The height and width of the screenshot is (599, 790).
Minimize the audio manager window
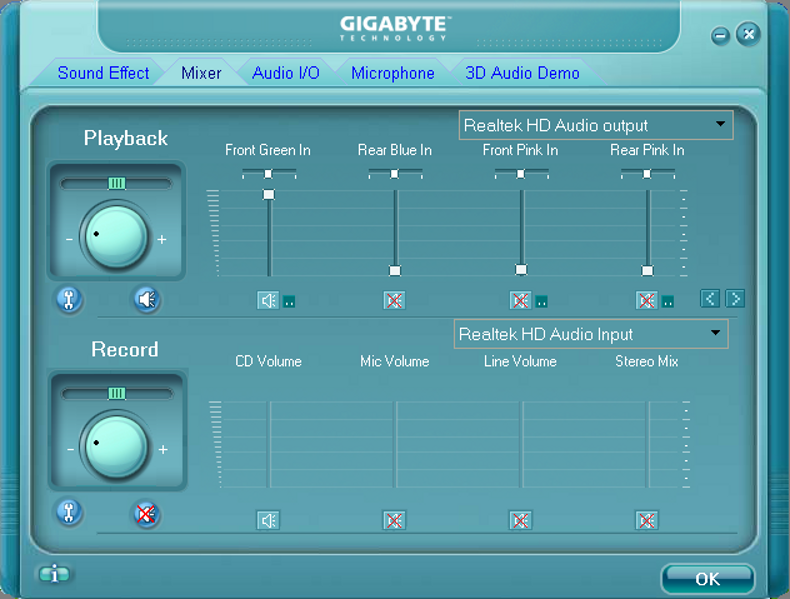tap(721, 36)
